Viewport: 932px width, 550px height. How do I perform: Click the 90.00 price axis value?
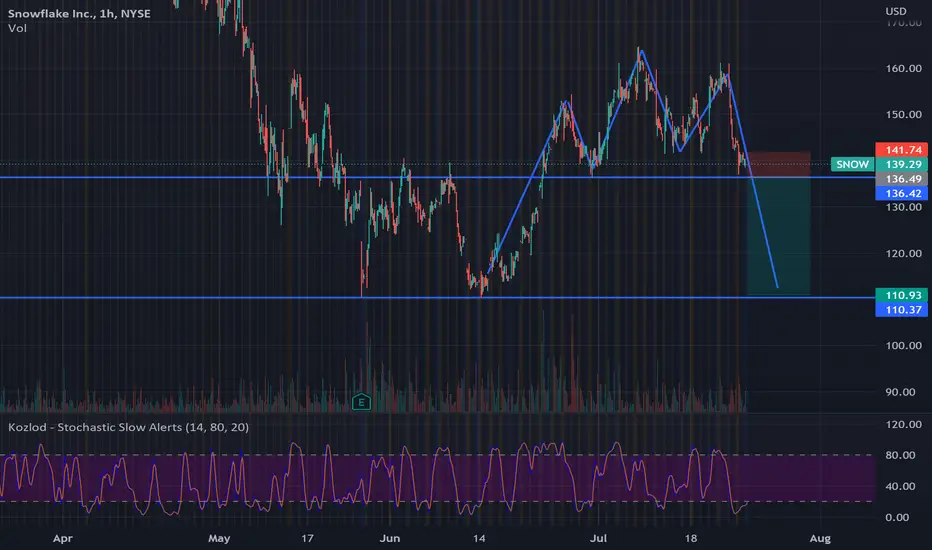[x=900, y=392]
